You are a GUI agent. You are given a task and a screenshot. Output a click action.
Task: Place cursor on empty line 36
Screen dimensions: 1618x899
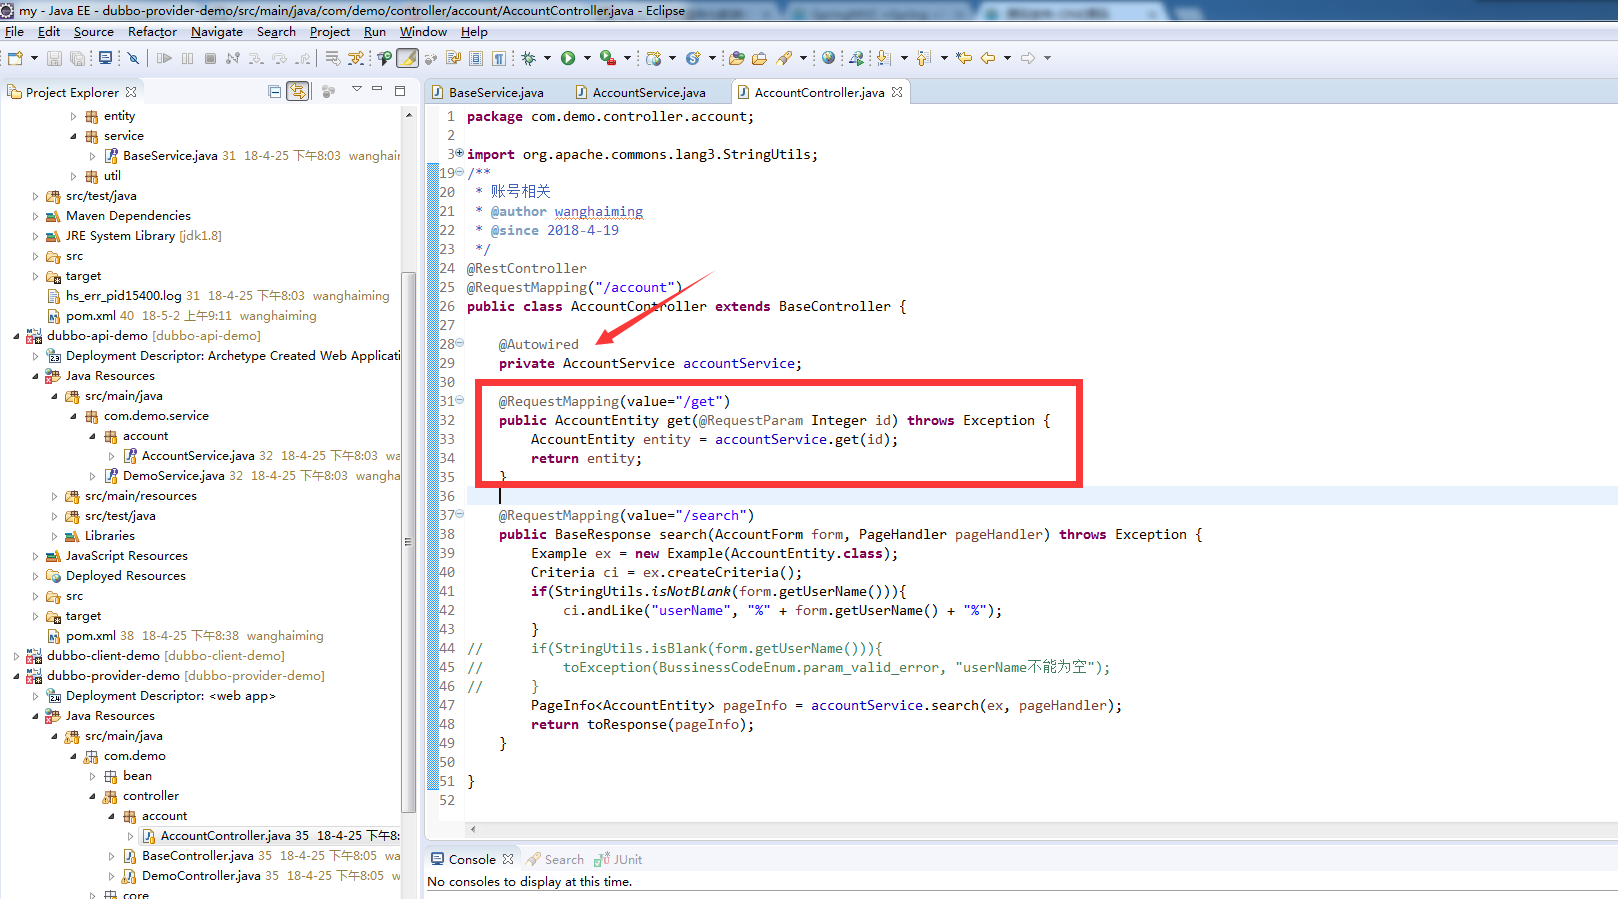1040,496
